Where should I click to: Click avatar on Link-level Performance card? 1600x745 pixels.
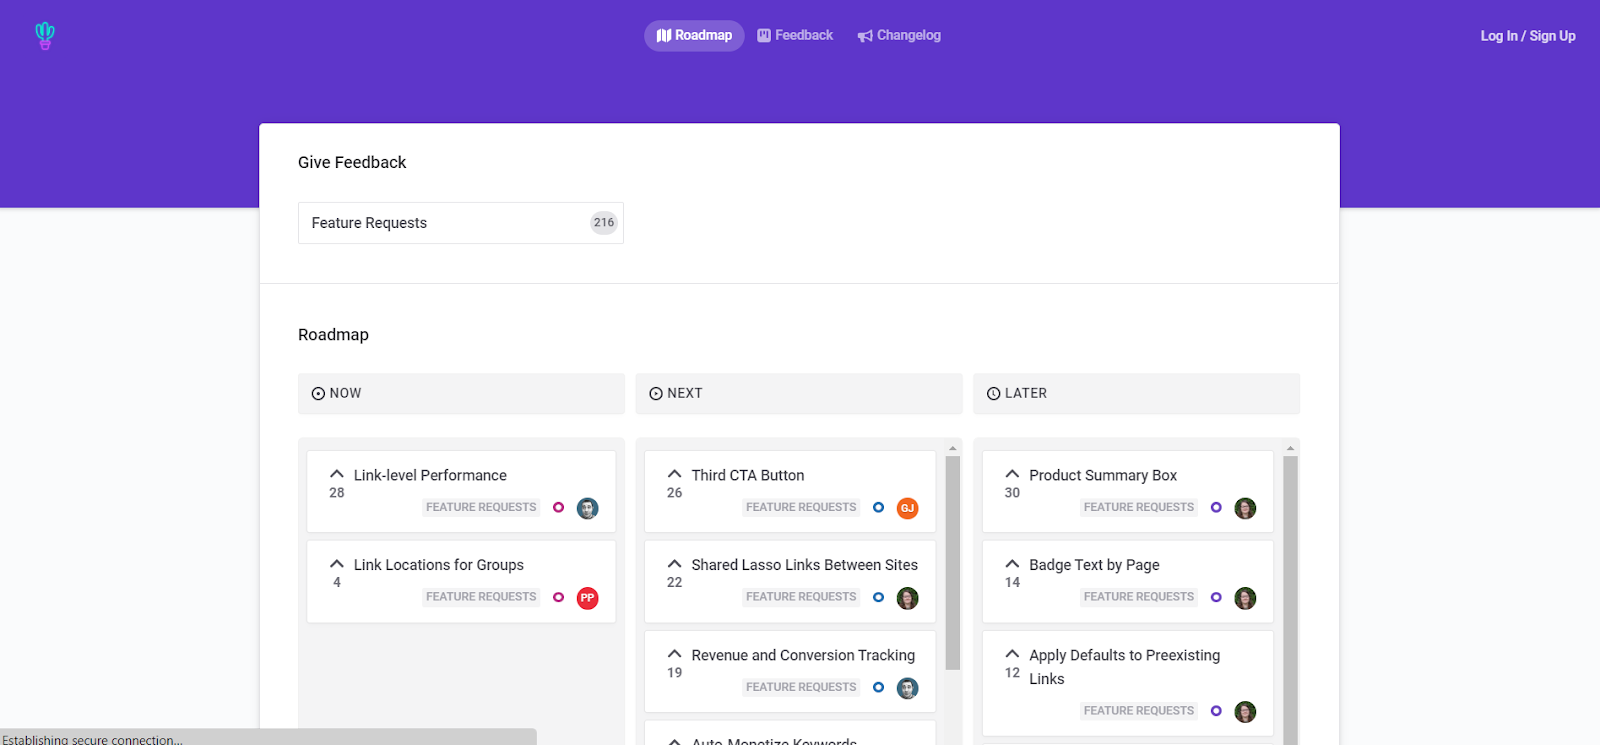tap(588, 508)
